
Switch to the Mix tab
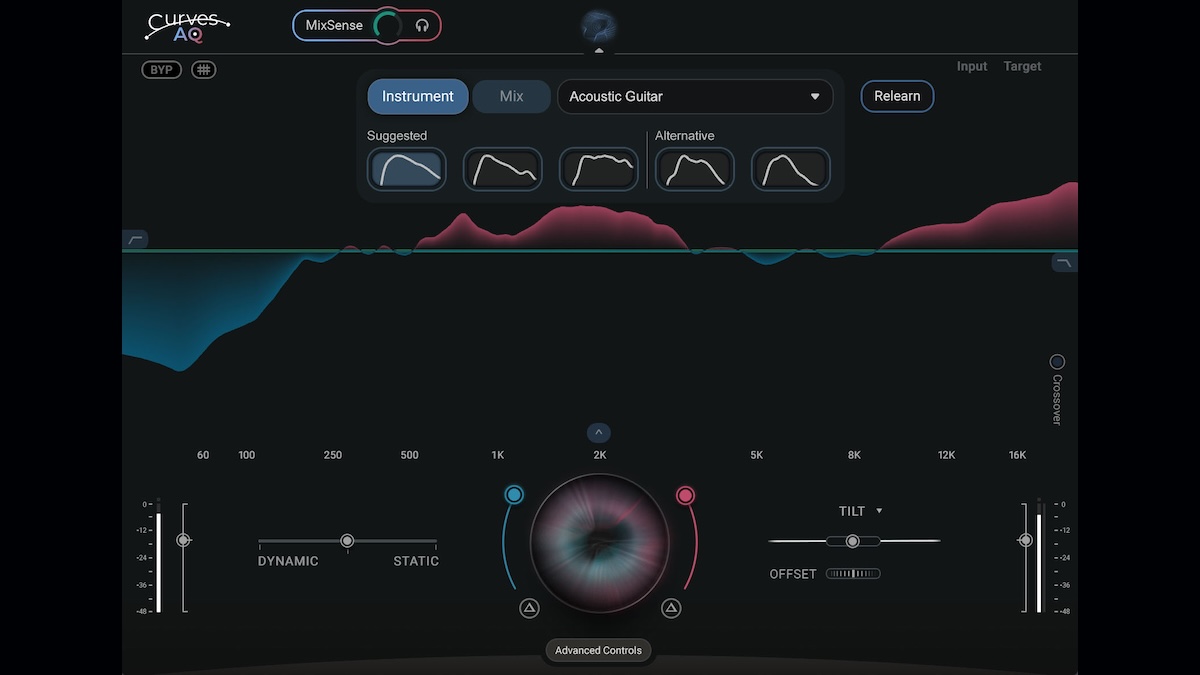[x=512, y=97]
